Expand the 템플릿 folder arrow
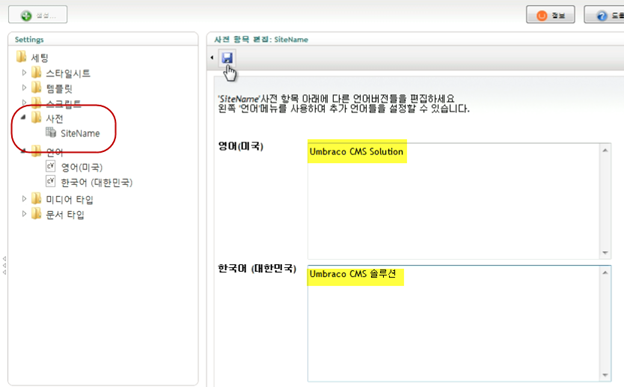The width and height of the screenshot is (624, 387). (x=24, y=87)
